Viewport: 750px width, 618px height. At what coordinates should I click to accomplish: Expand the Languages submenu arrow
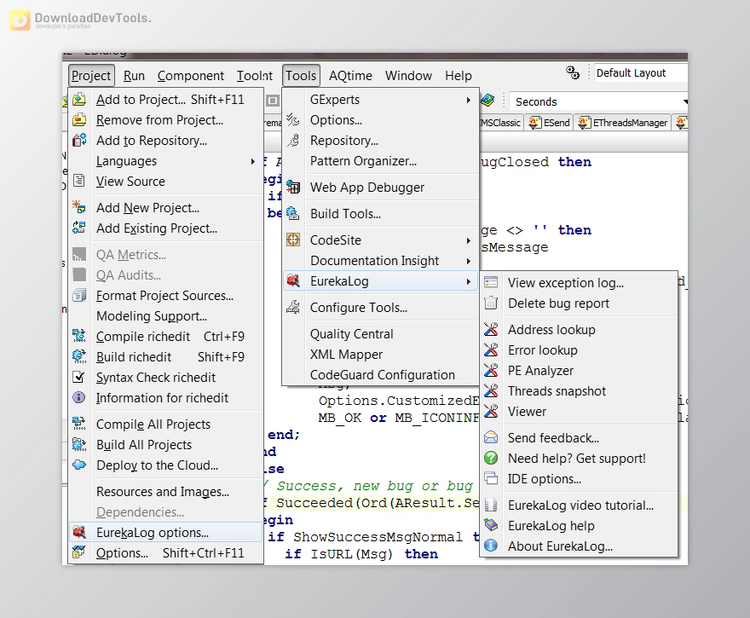pyautogui.click(x=253, y=161)
